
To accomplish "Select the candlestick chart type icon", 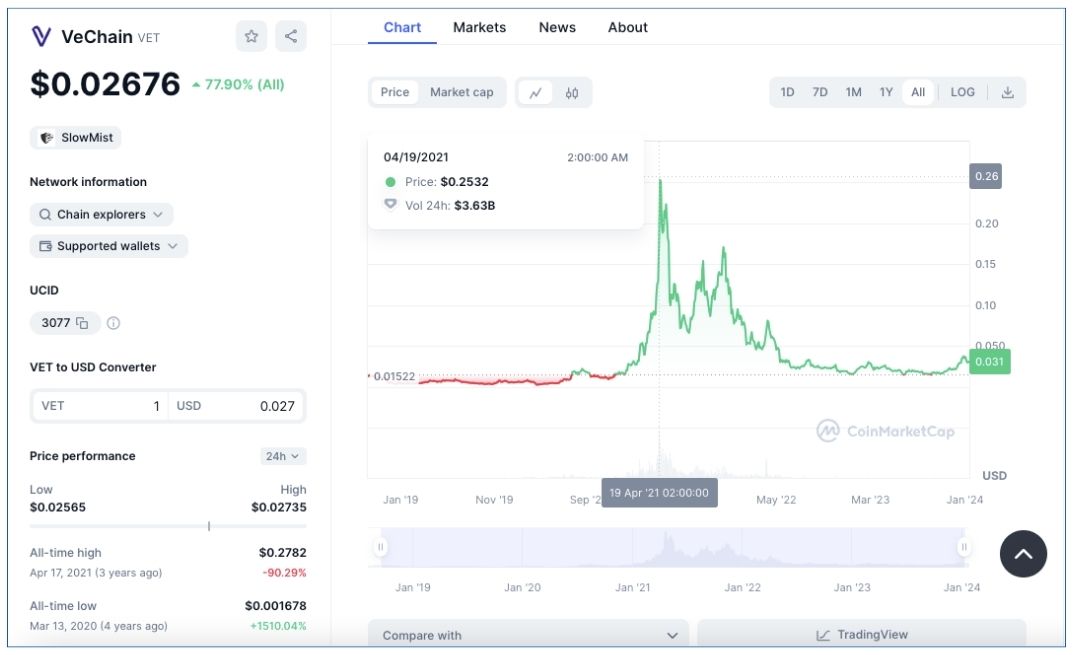I will click(x=572, y=92).
